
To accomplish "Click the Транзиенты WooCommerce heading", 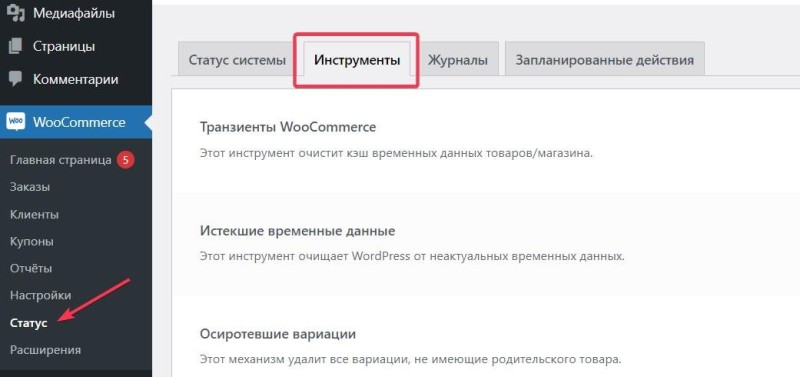I will 288,127.
